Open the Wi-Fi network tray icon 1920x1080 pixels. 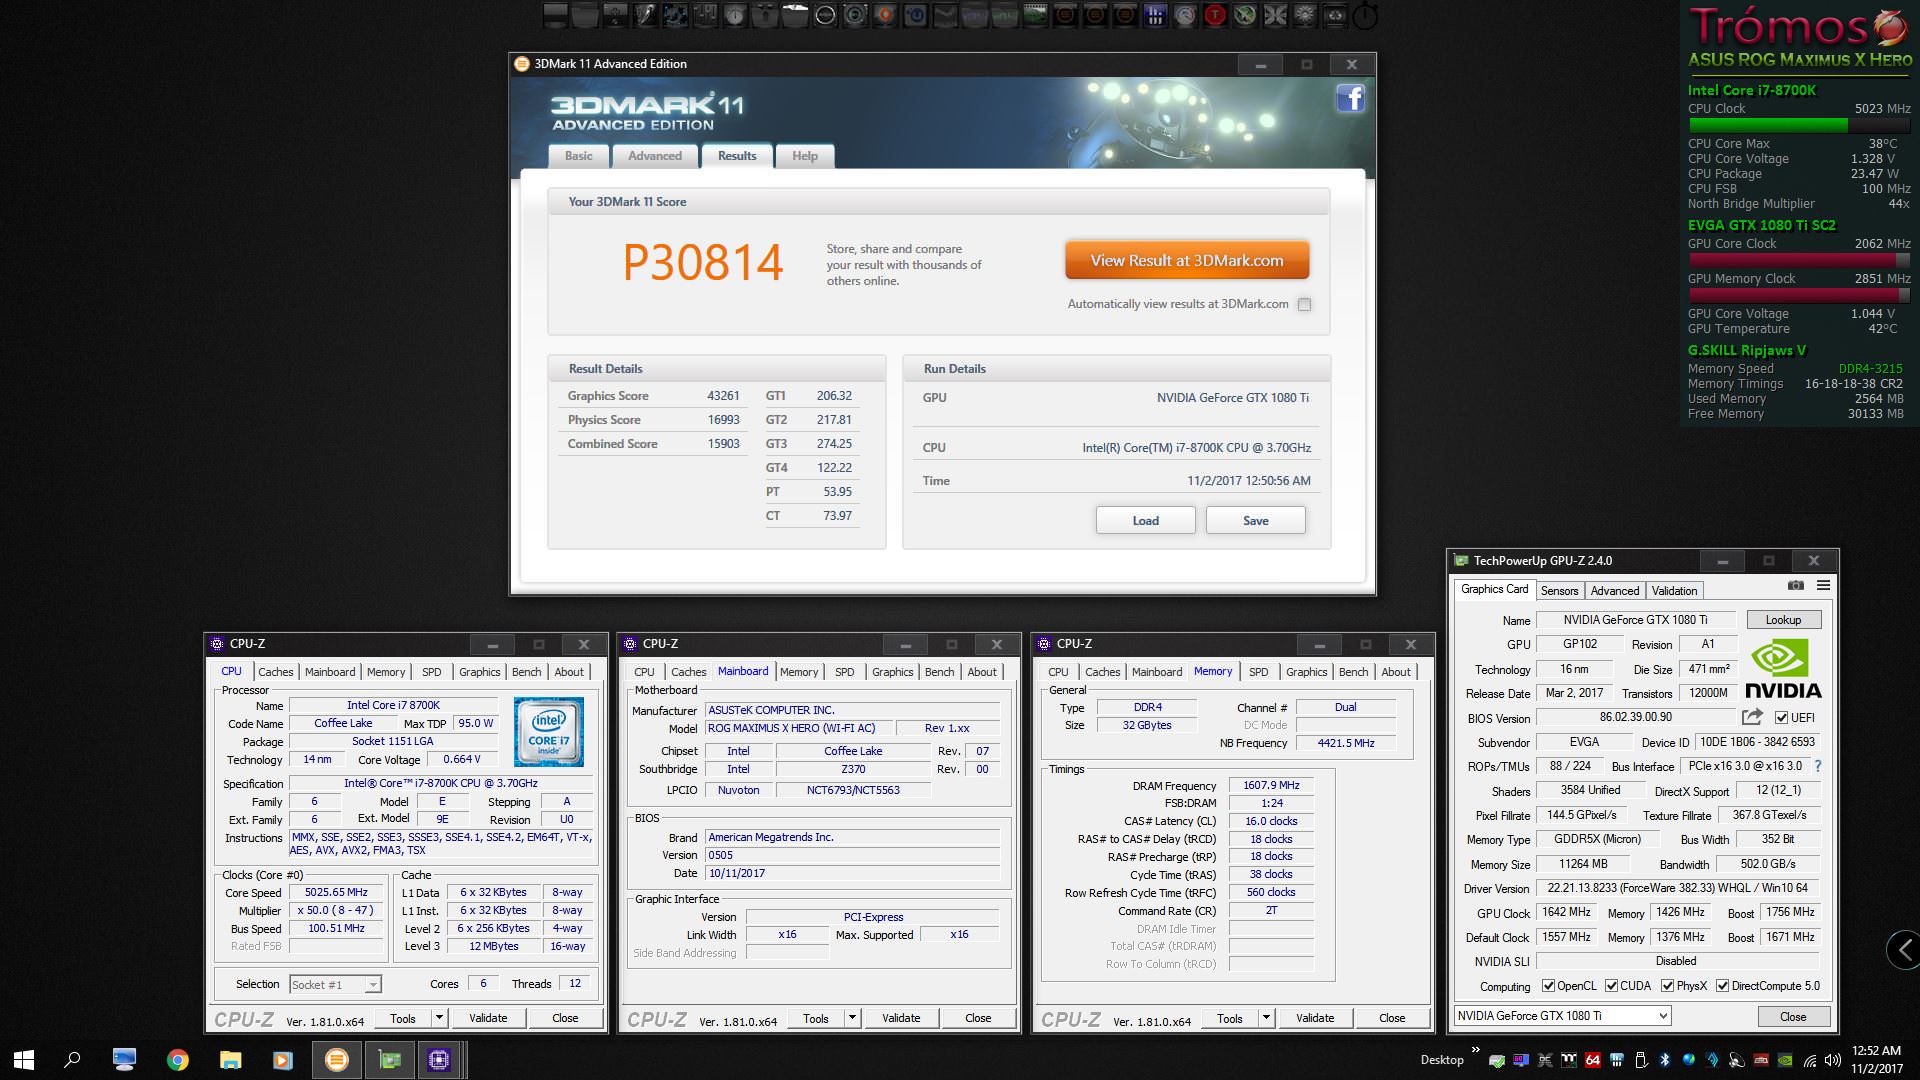[x=1809, y=1060]
